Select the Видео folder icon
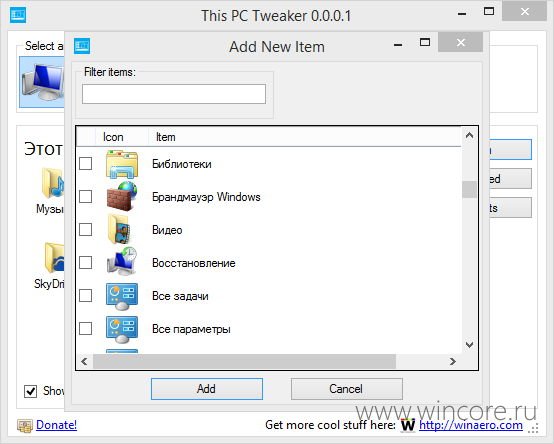Image resolution: width=554 pixels, height=444 pixels. click(x=119, y=229)
